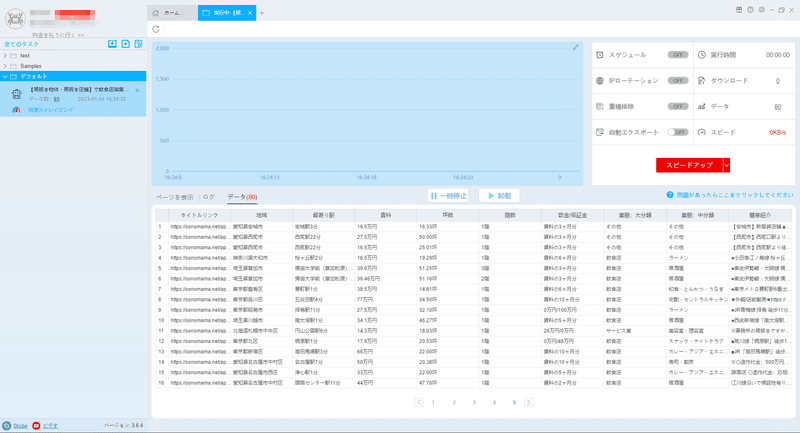Switch to ページを表示 tab
The image size is (800, 433).
pos(174,197)
